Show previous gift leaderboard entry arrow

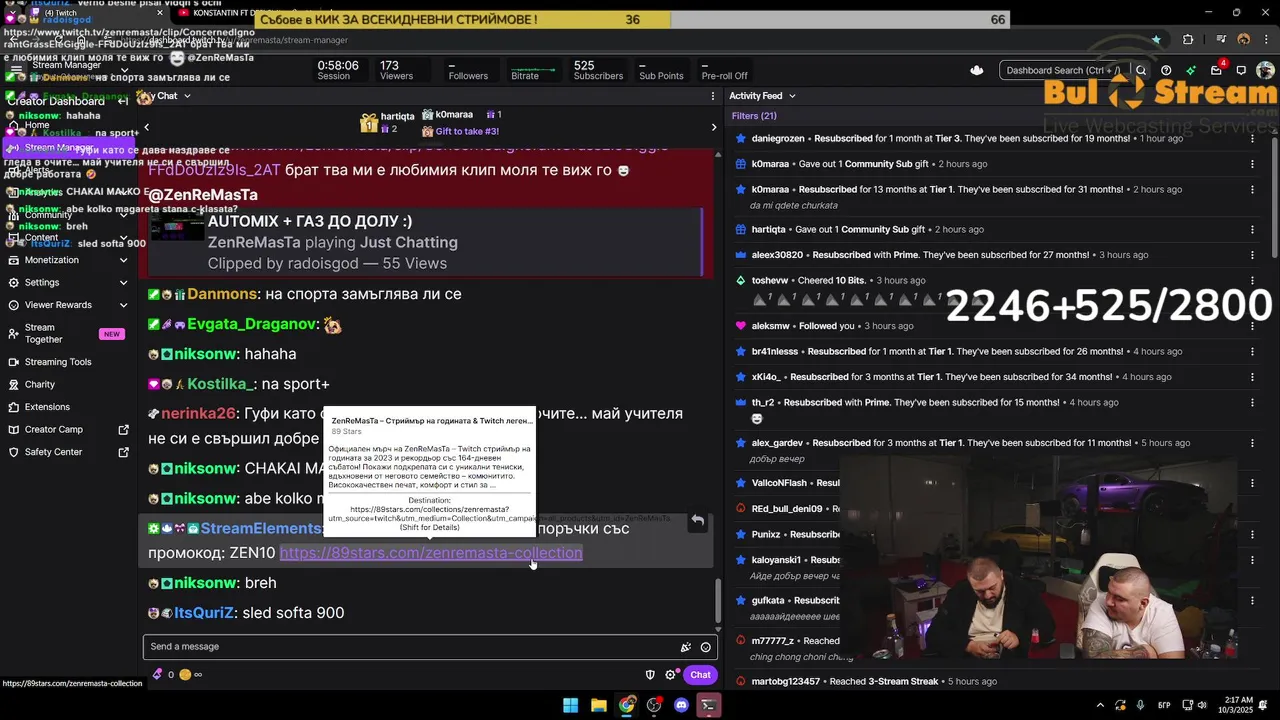coord(146,127)
